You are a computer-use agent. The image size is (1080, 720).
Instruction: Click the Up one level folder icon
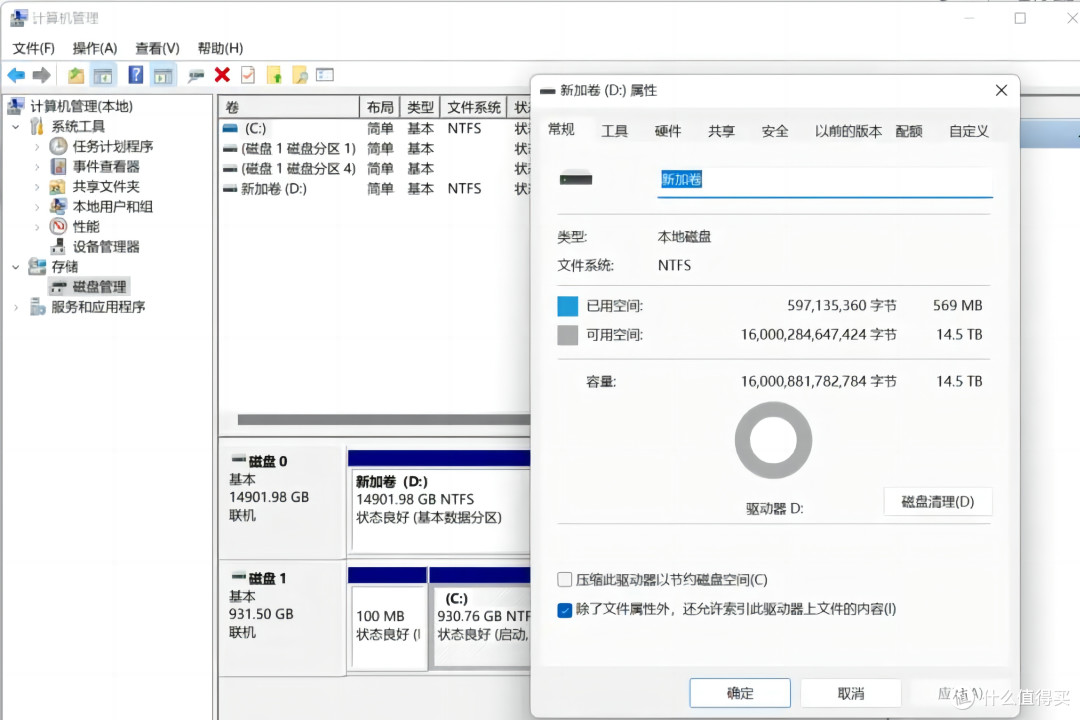(76, 75)
